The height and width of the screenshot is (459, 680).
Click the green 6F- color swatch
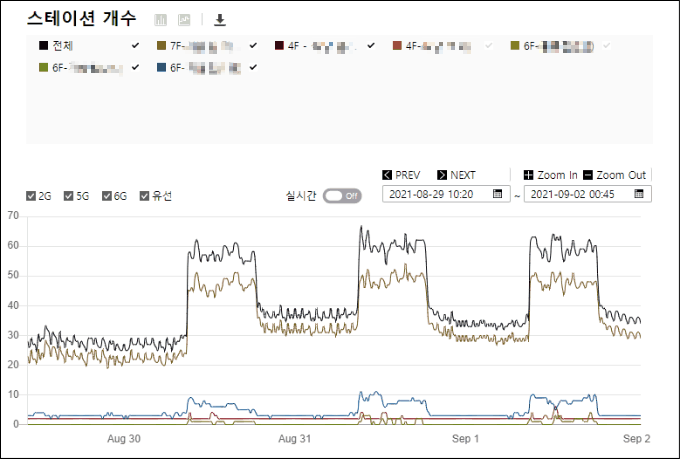(43, 67)
